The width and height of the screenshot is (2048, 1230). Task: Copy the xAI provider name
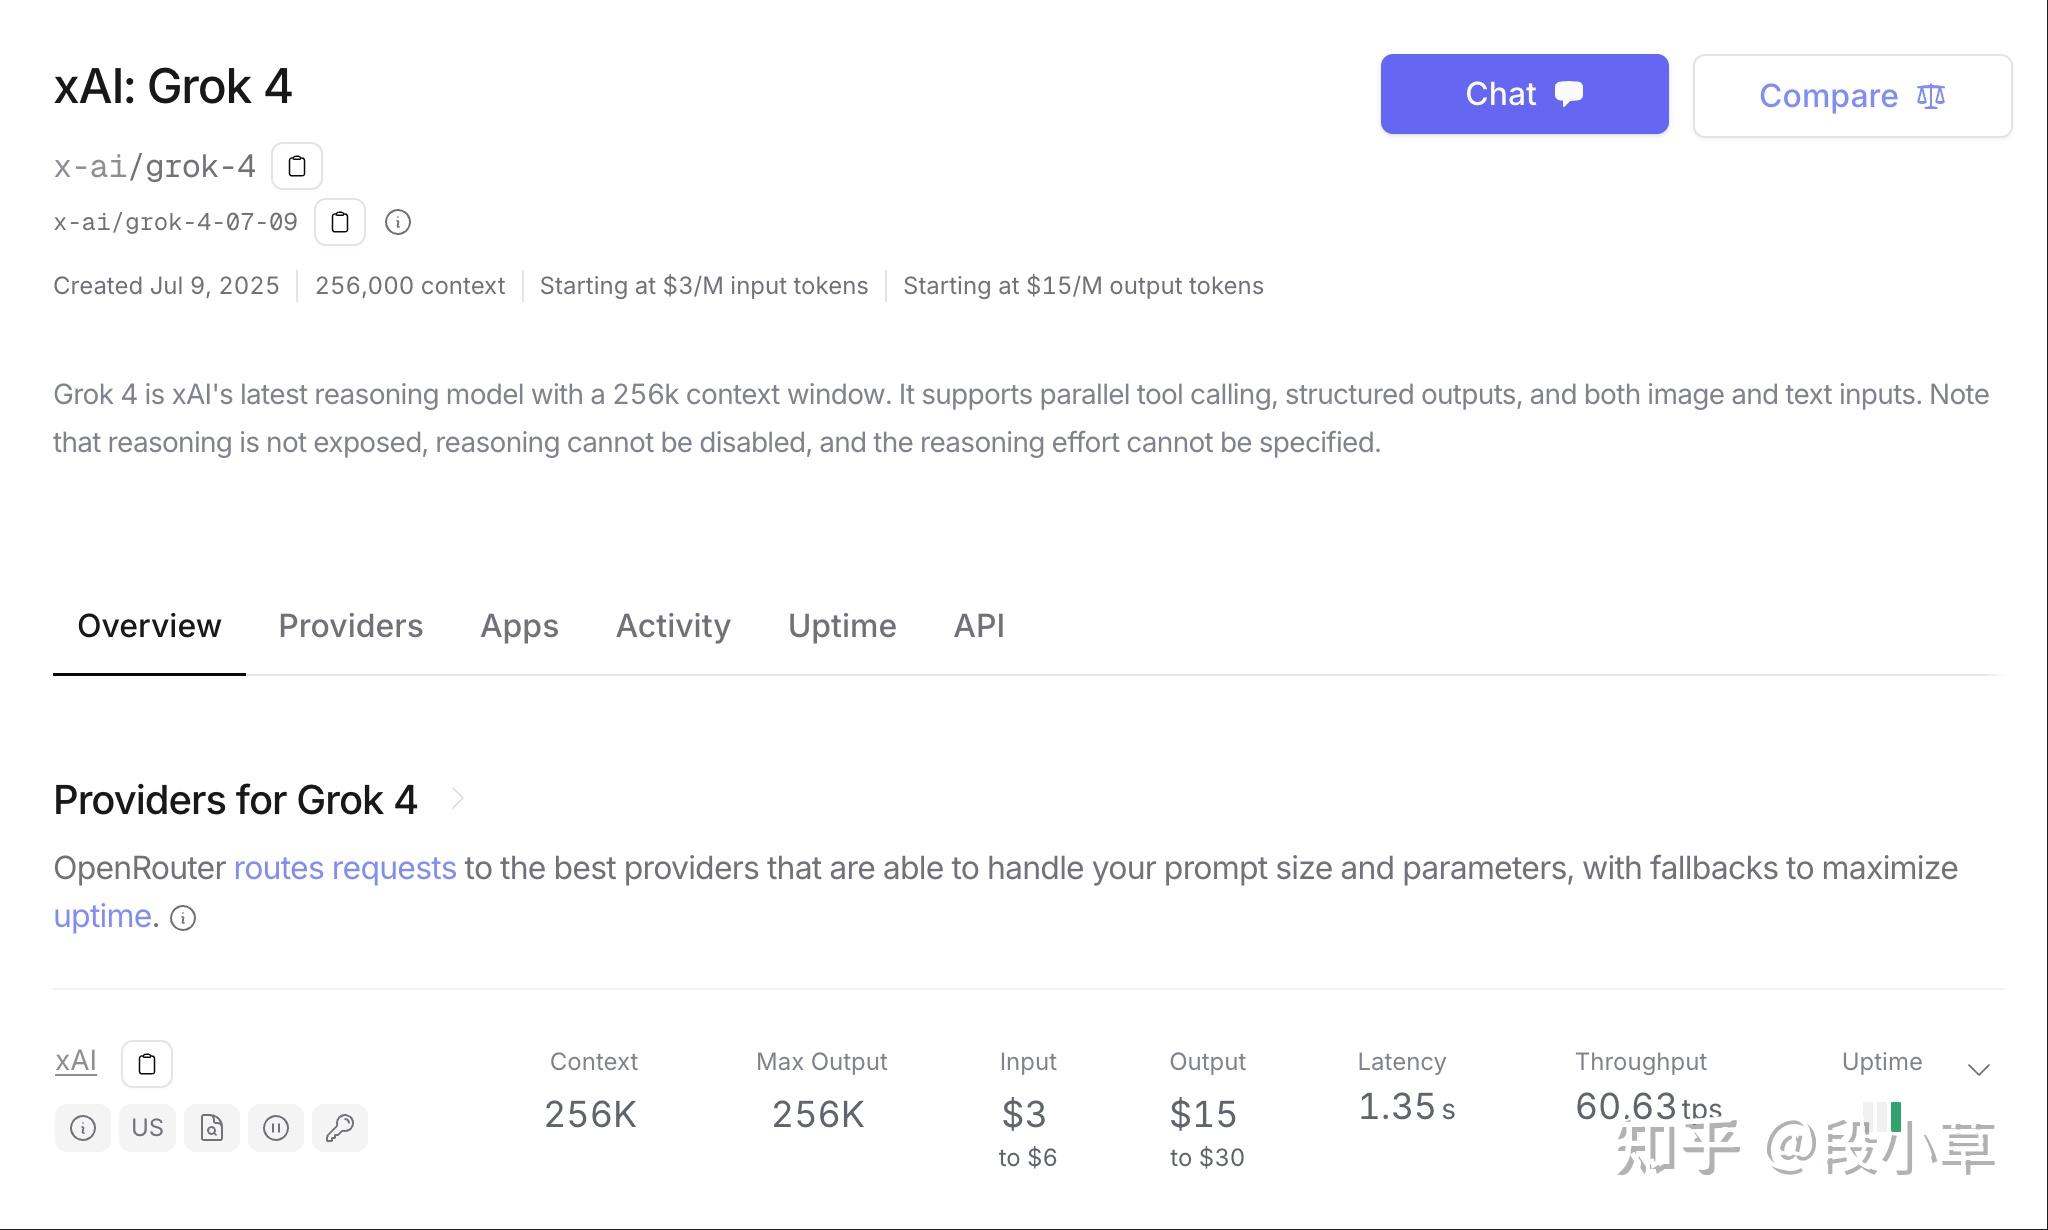[147, 1064]
